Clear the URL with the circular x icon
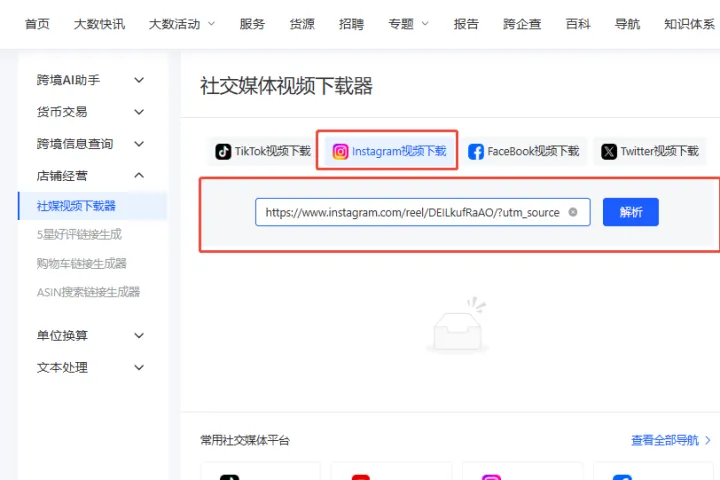The width and height of the screenshot is (720, 480). tap(573, 212)
